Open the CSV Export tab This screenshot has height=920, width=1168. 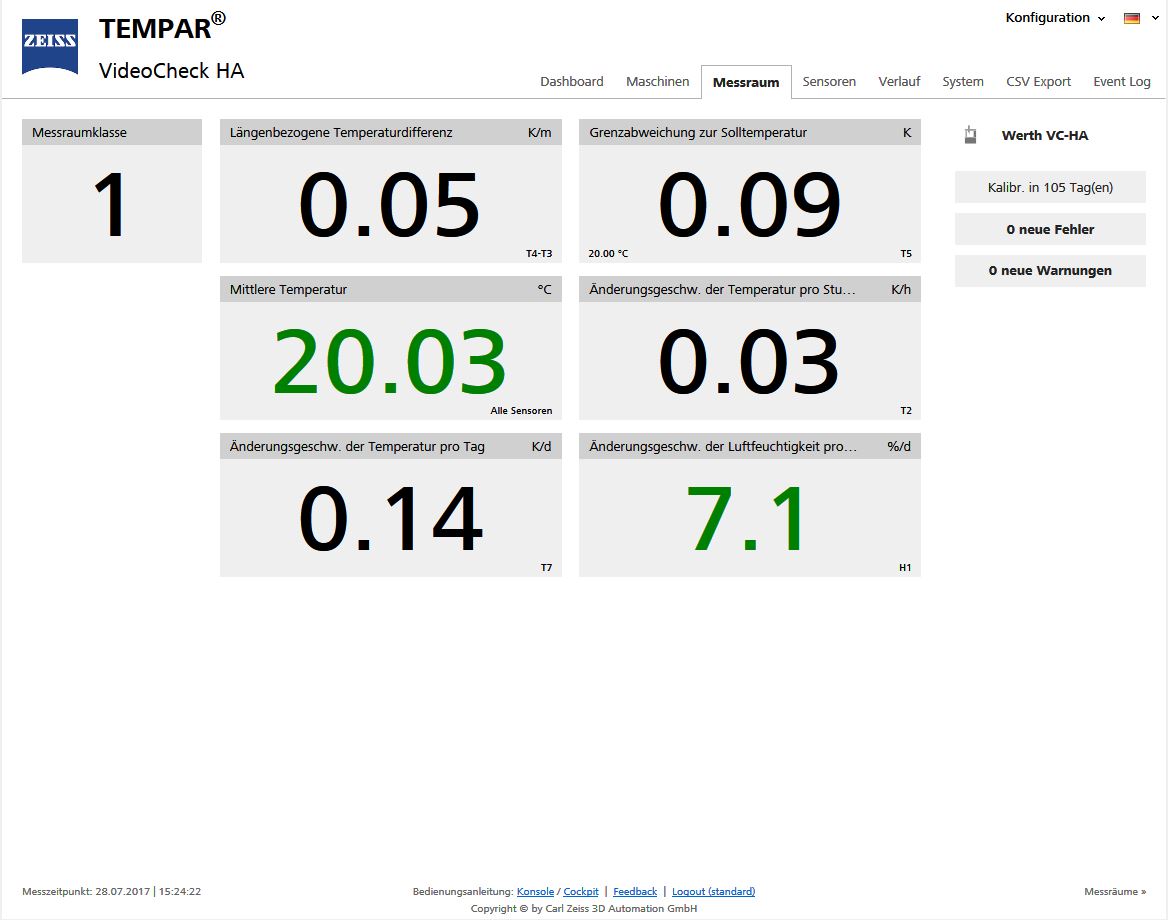[1038, 81]
